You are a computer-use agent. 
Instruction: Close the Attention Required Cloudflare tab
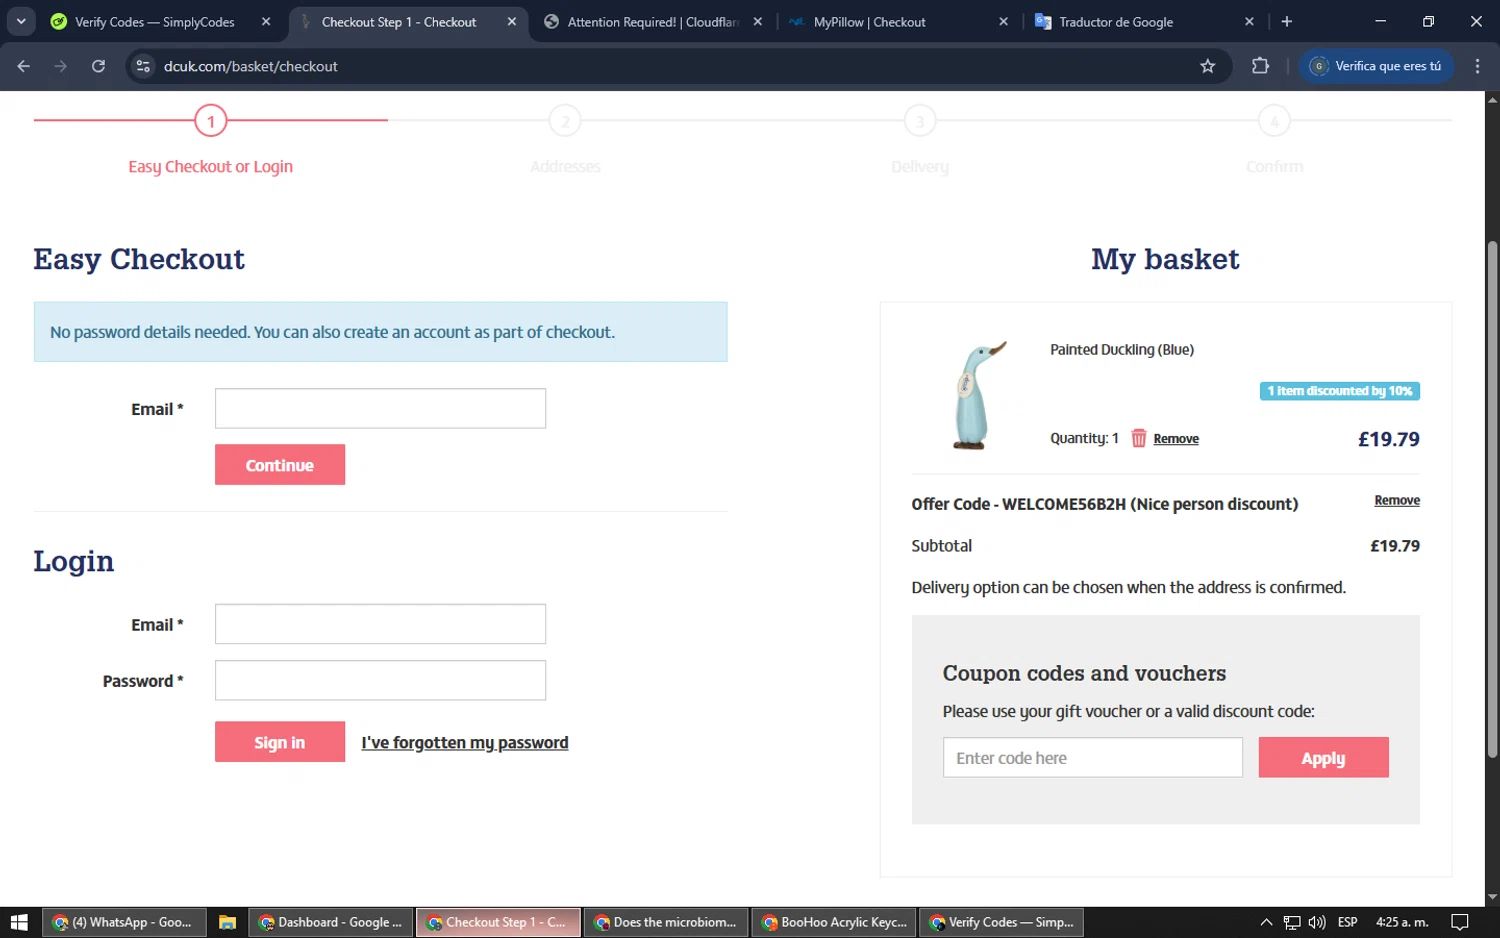[758, 21]
